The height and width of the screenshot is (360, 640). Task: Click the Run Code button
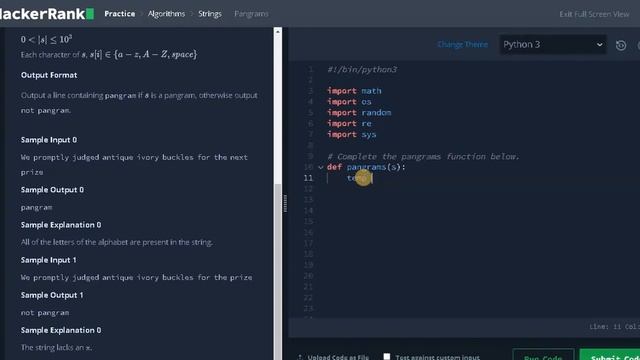point(543,355)
